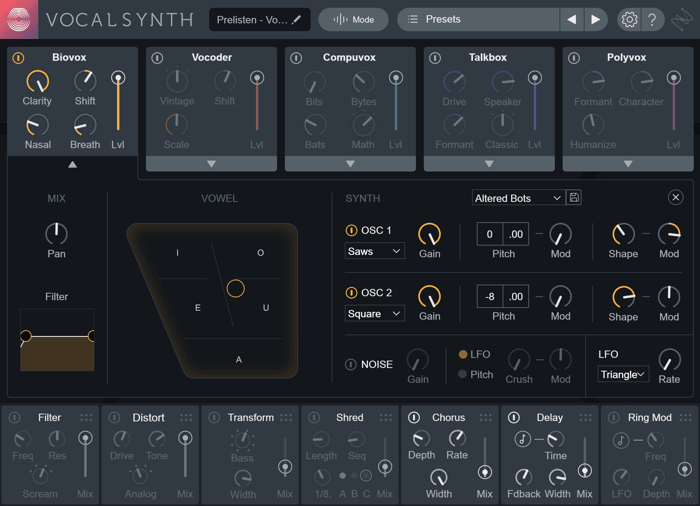Click the Delay module drag handle dots
Viewport: 700px width, 506px height.
pyautogui.click(x=586, y=418)
